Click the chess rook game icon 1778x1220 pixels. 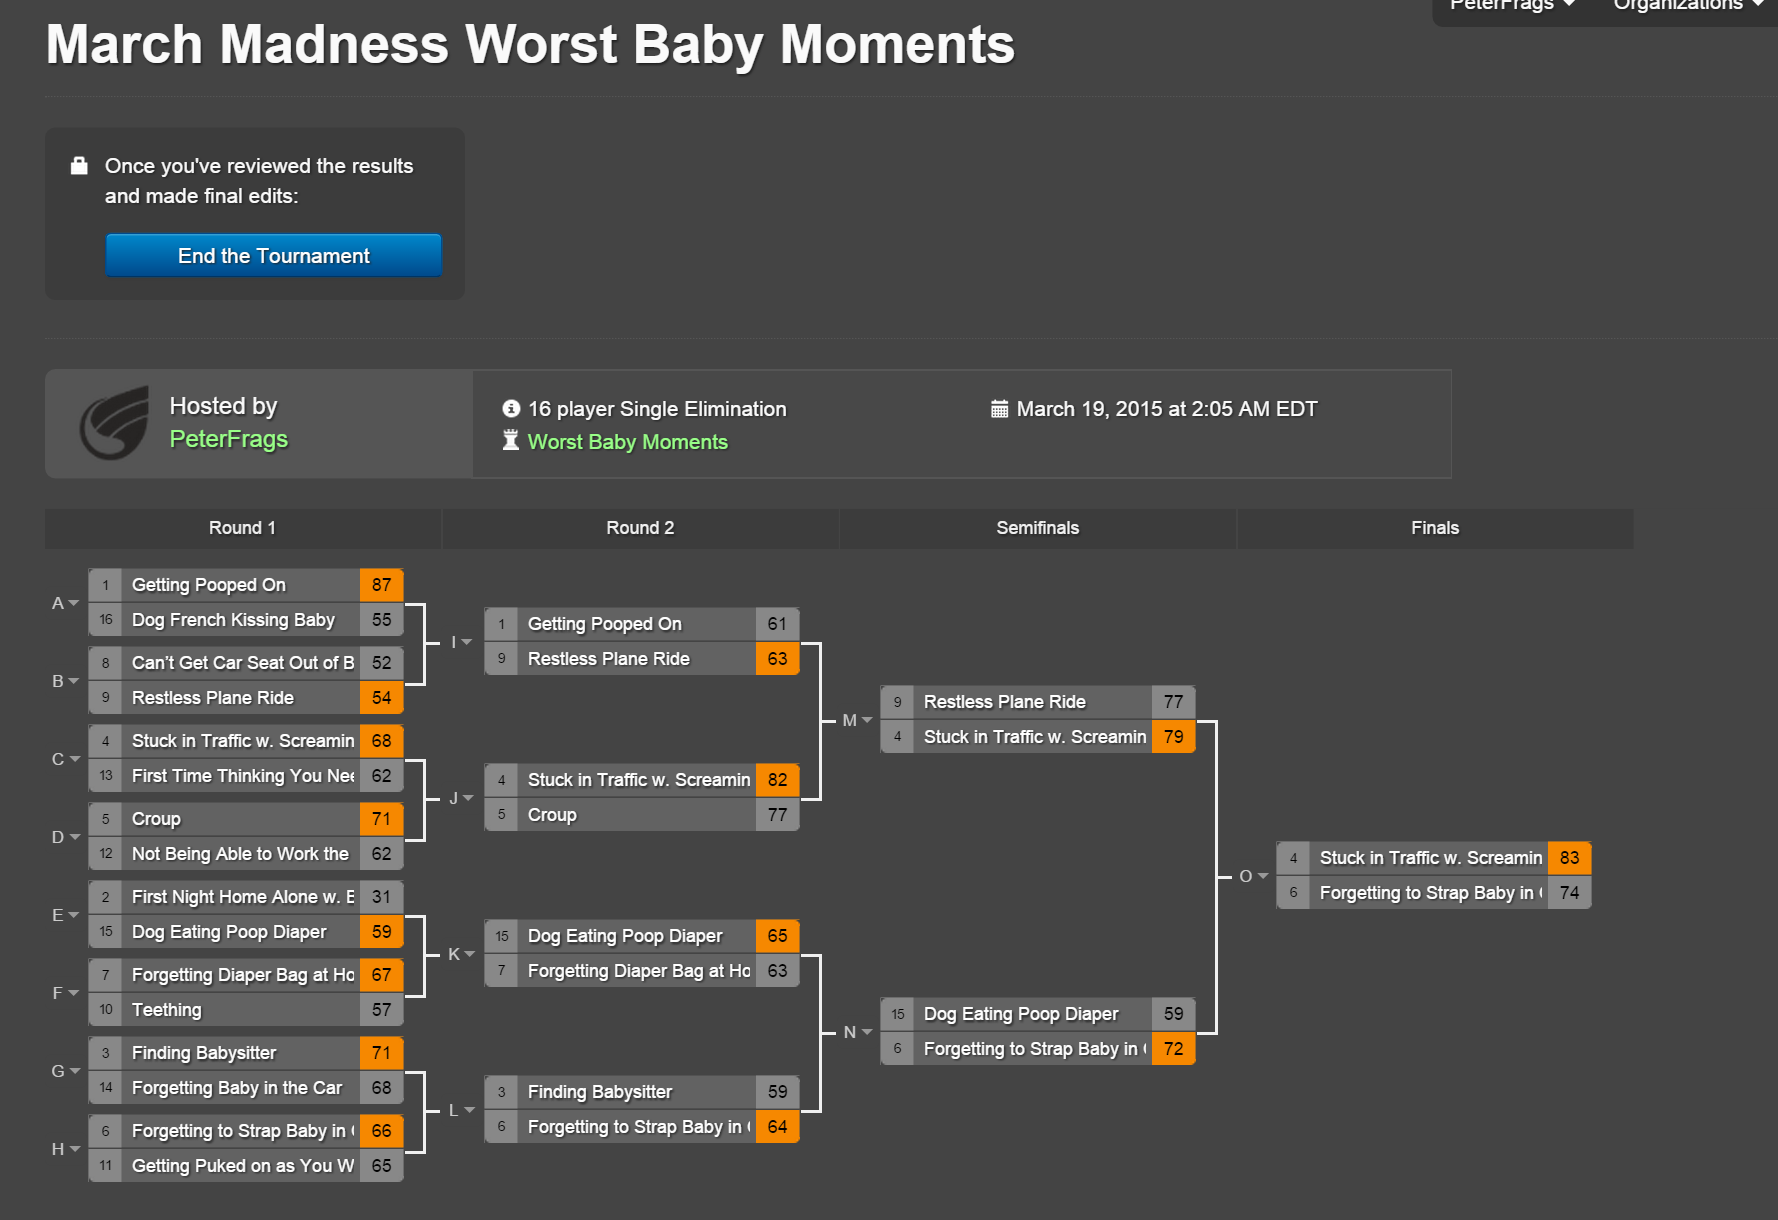pos(511,441)
